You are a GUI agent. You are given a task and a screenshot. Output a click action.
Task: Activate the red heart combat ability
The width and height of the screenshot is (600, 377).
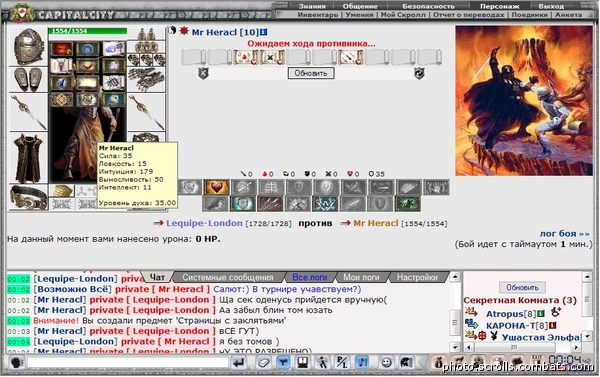click(x=216, y=187)
